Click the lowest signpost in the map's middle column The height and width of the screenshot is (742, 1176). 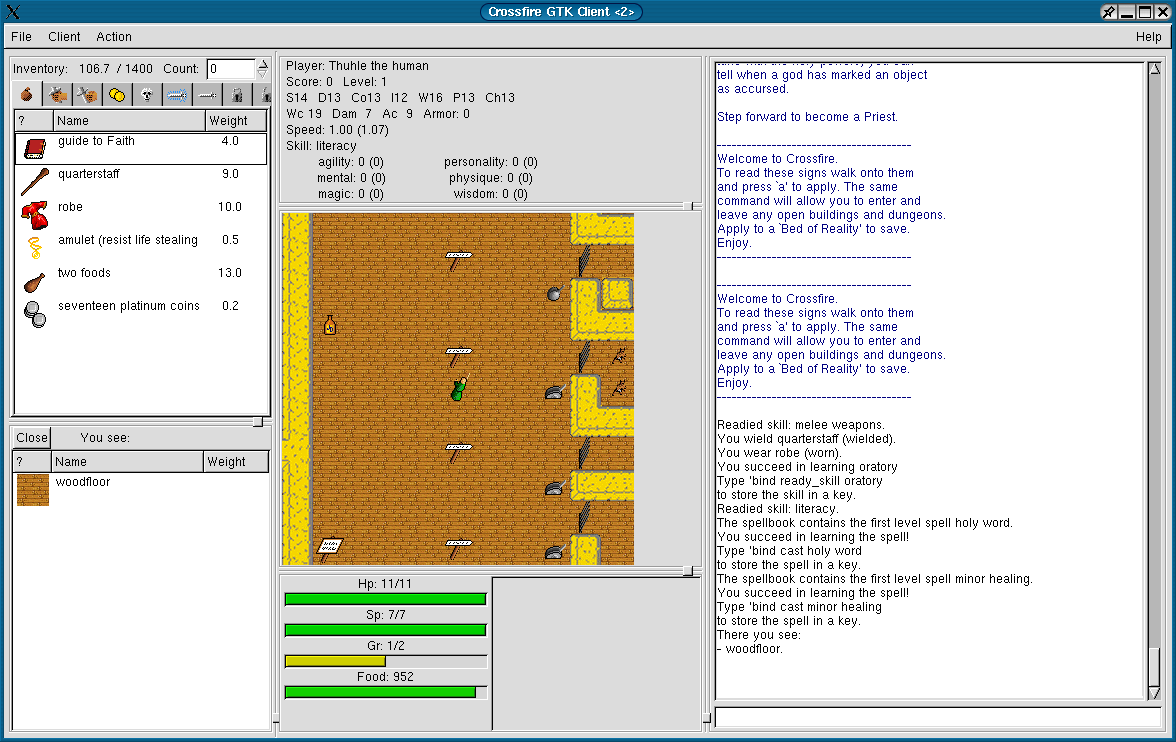(x=458, y=548)
